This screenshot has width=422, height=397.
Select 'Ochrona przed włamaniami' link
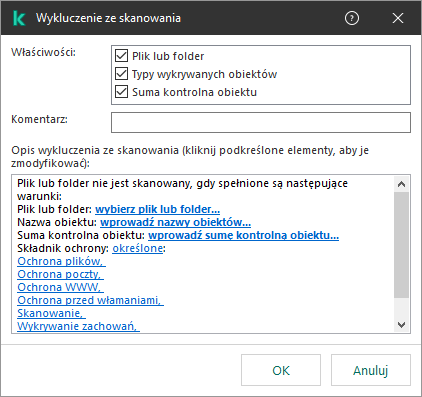[90, 300]
